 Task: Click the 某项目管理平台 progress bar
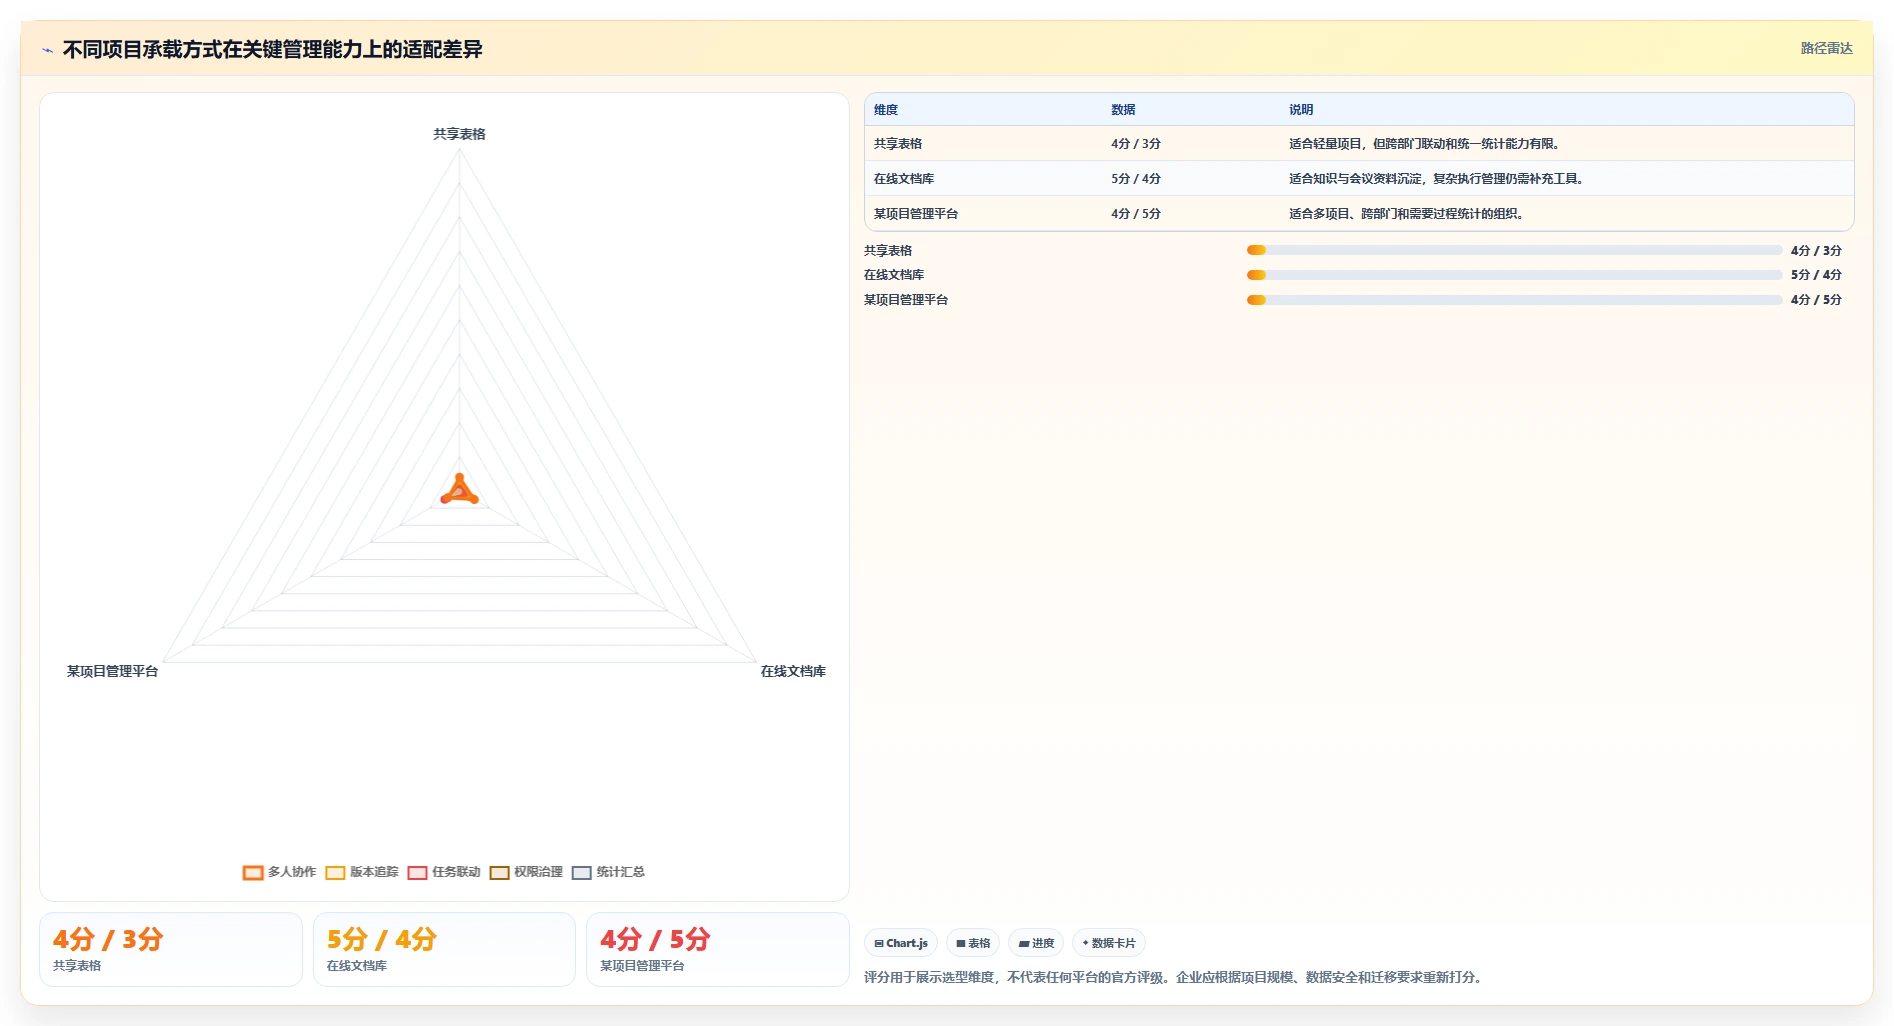[1514, 300]
